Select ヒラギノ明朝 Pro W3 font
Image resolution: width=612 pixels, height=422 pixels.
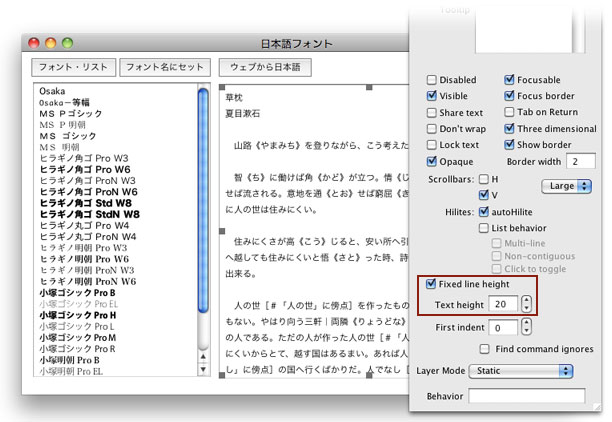point(84,248)
